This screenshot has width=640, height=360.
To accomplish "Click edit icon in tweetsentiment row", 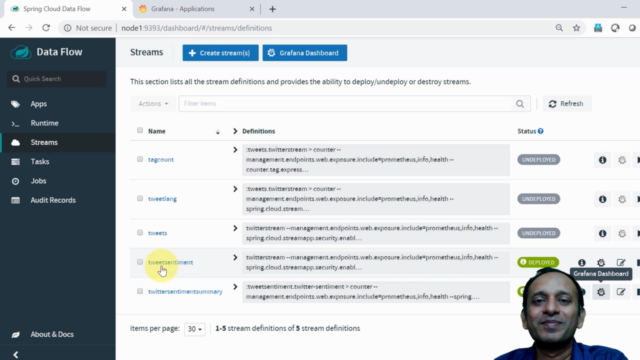I will pos(621,262).
